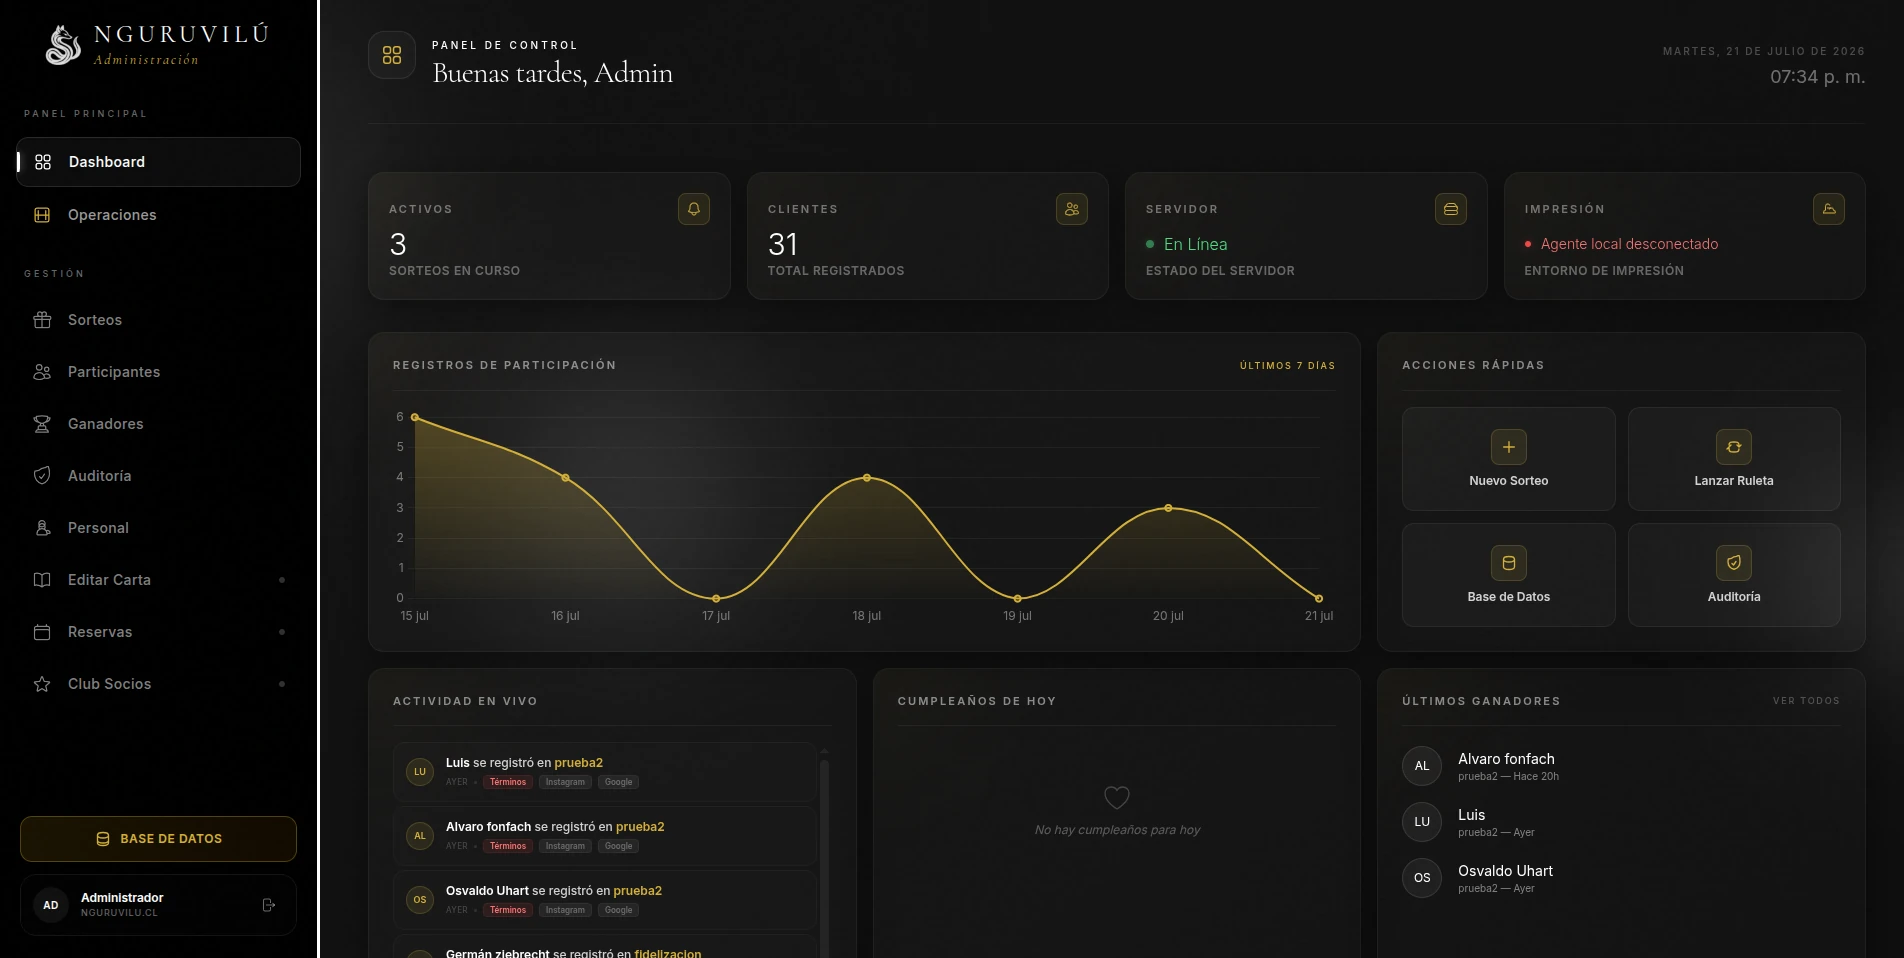Click the bell icon in Activos card

coord(694,209)
